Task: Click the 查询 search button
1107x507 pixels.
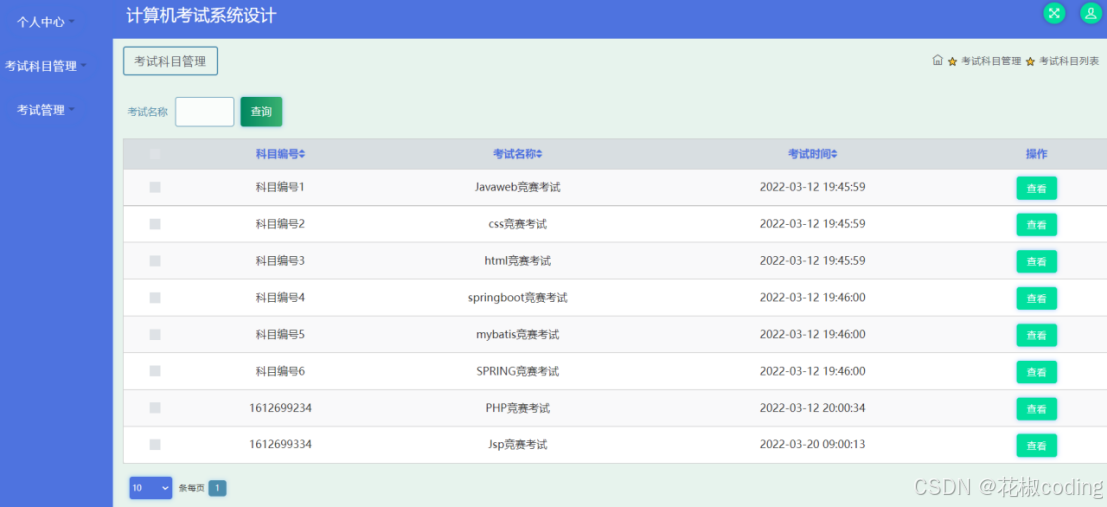Action: click(261, 112)
